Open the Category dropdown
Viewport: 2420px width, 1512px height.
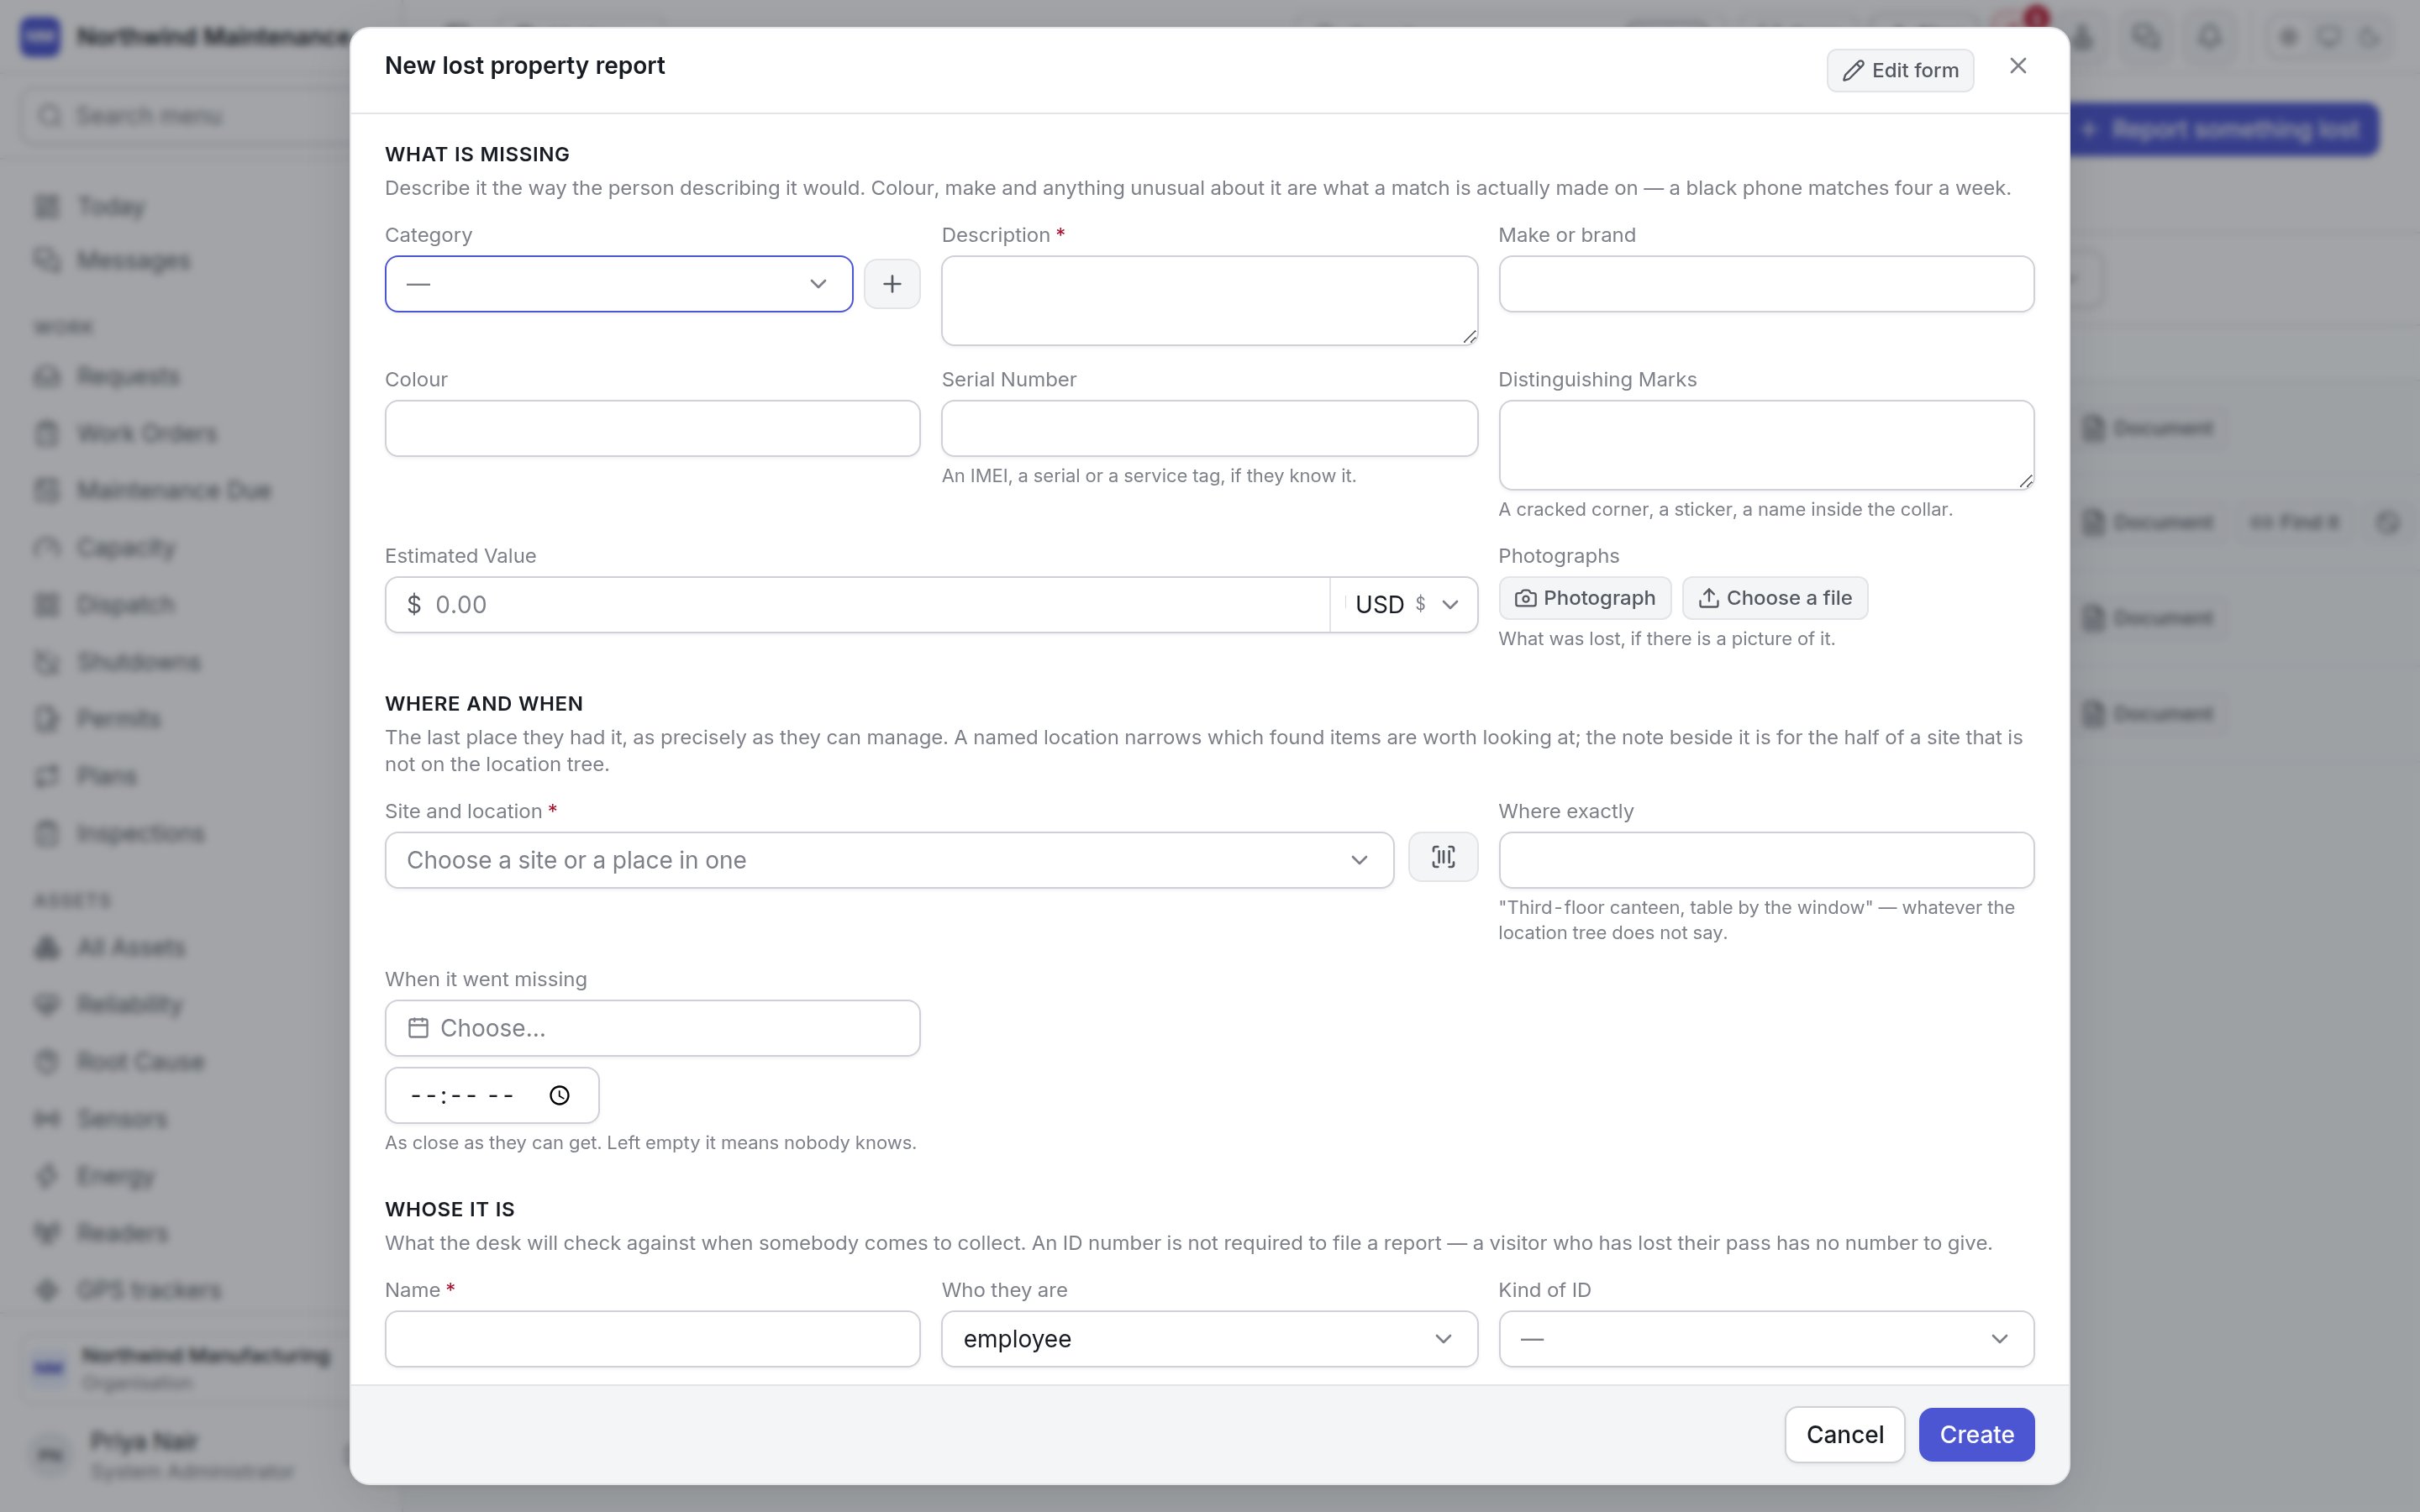[618, 284]
